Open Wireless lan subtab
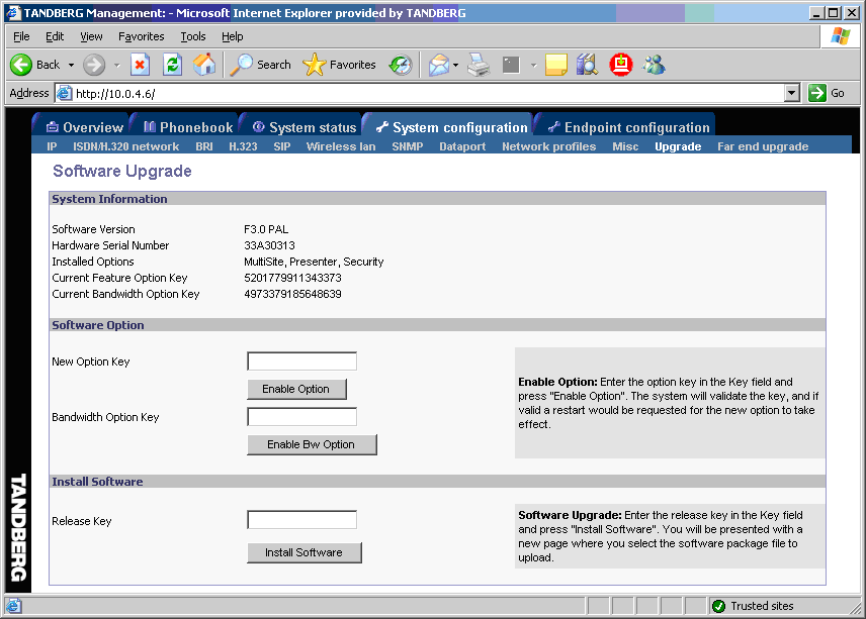Screen dimensions: 866x619 (x=341, y=146)
